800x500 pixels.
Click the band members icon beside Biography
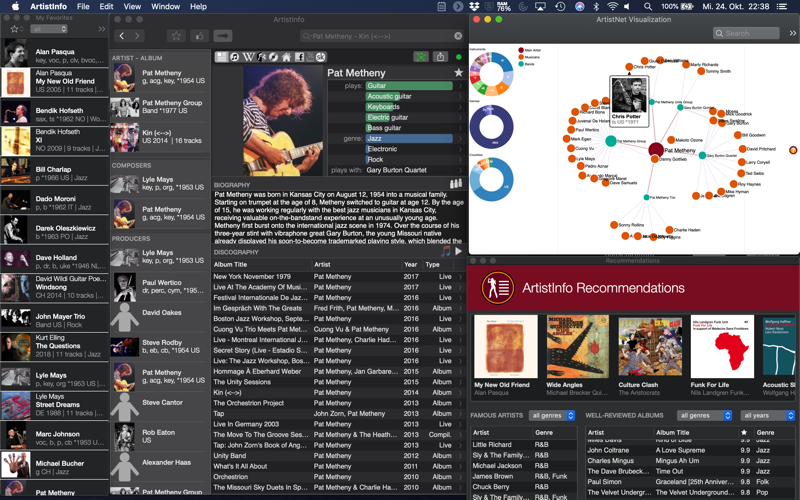coord(456,184)
